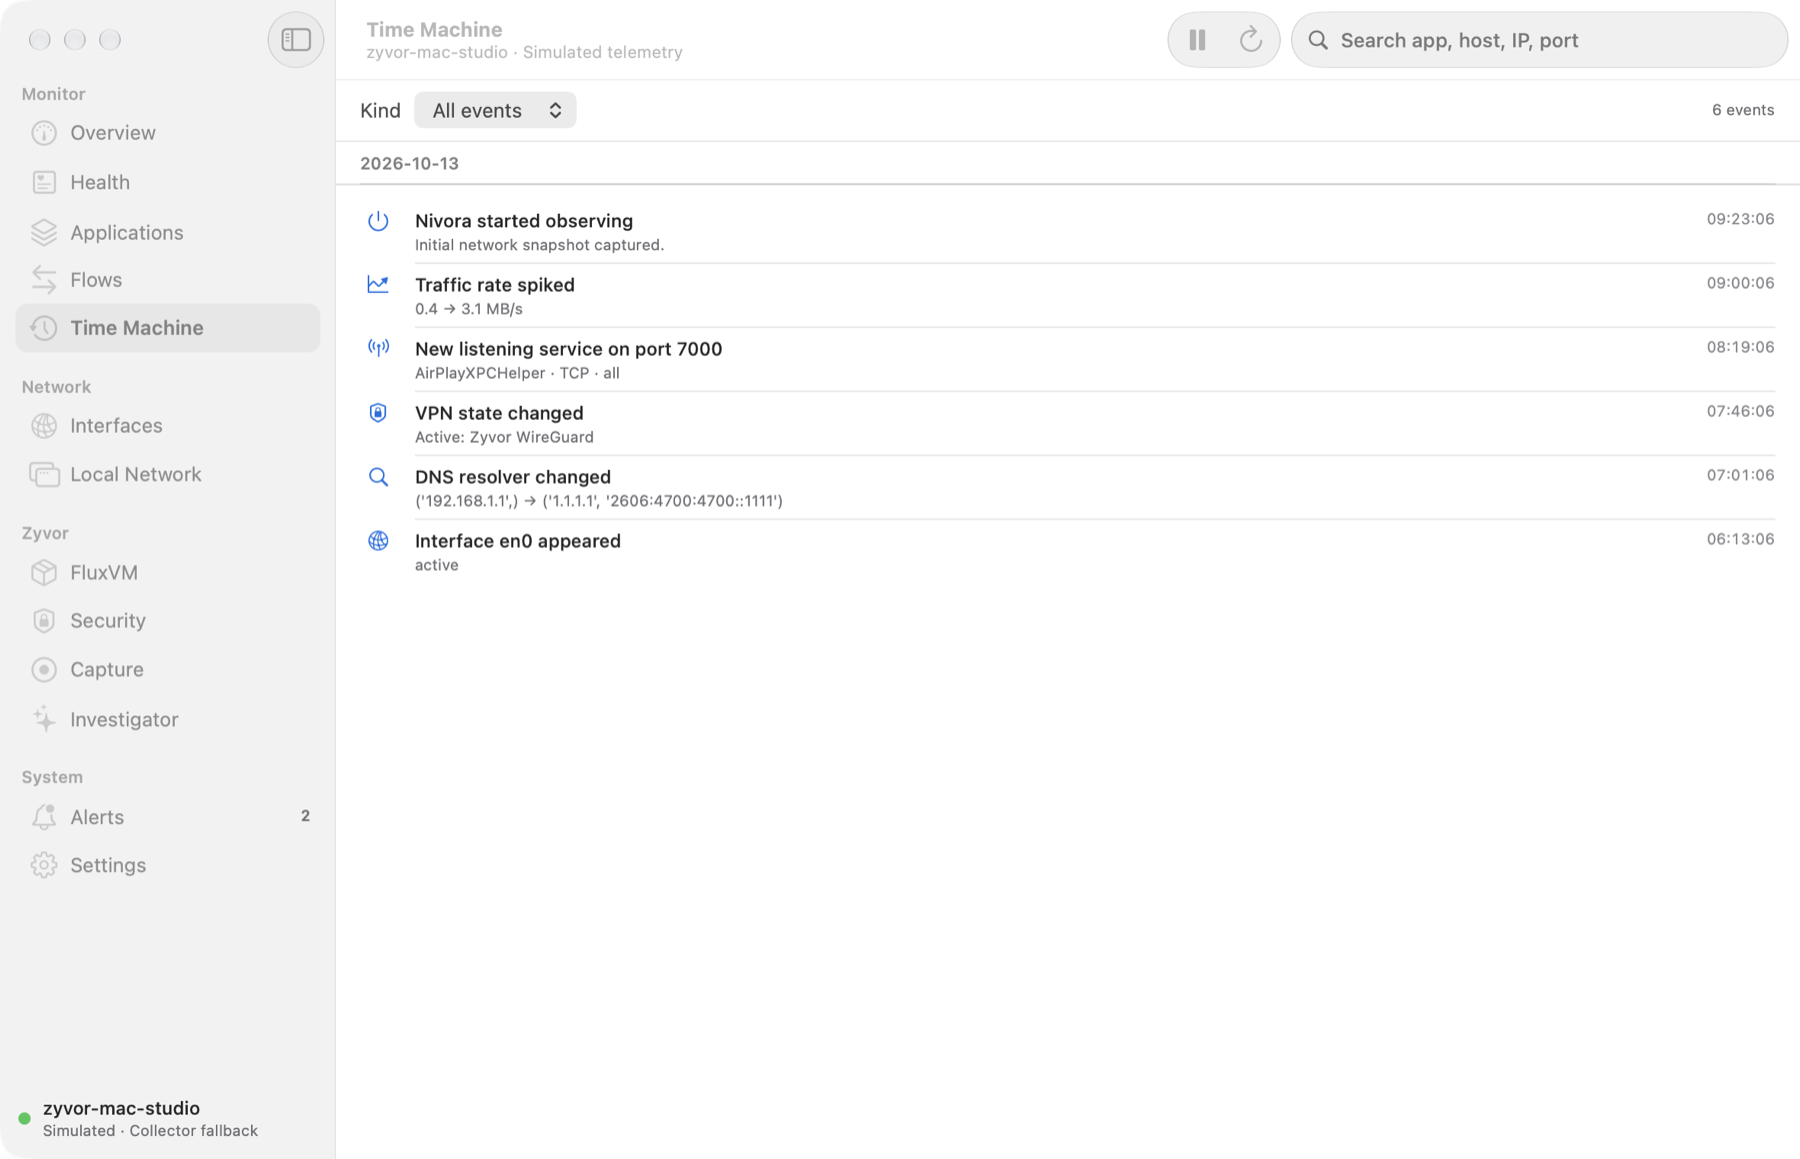Open the Capture section

pyautogui.click(x=168, y=670)
